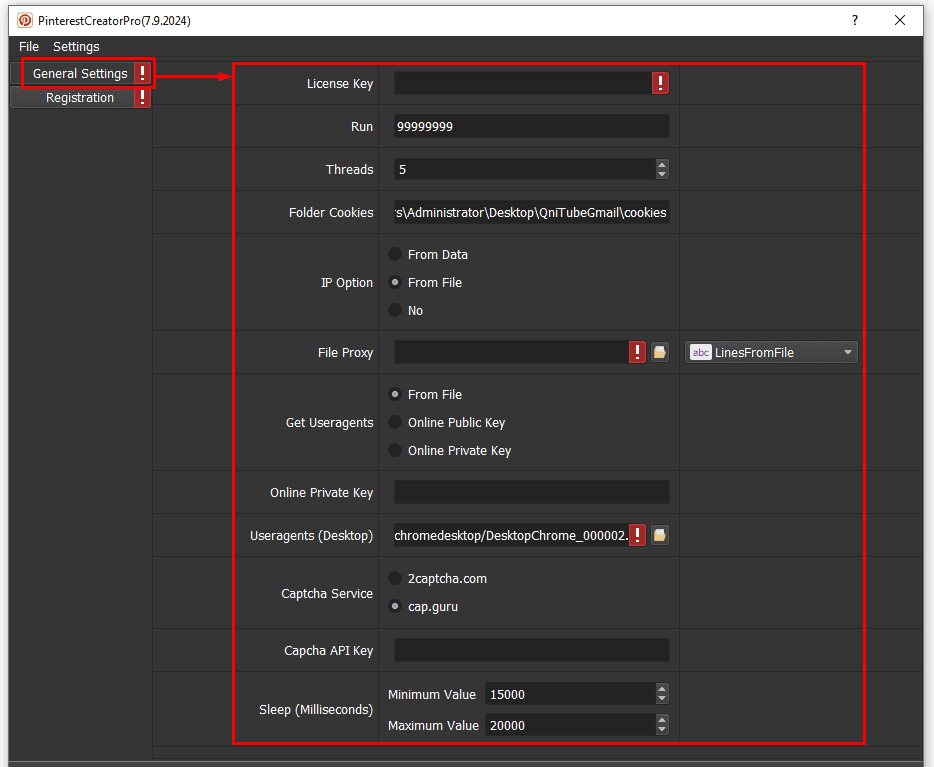Click the Minimum Value field showing 15000
The image size is (934, 767).
pyautogui.click(x=570, y=694)
